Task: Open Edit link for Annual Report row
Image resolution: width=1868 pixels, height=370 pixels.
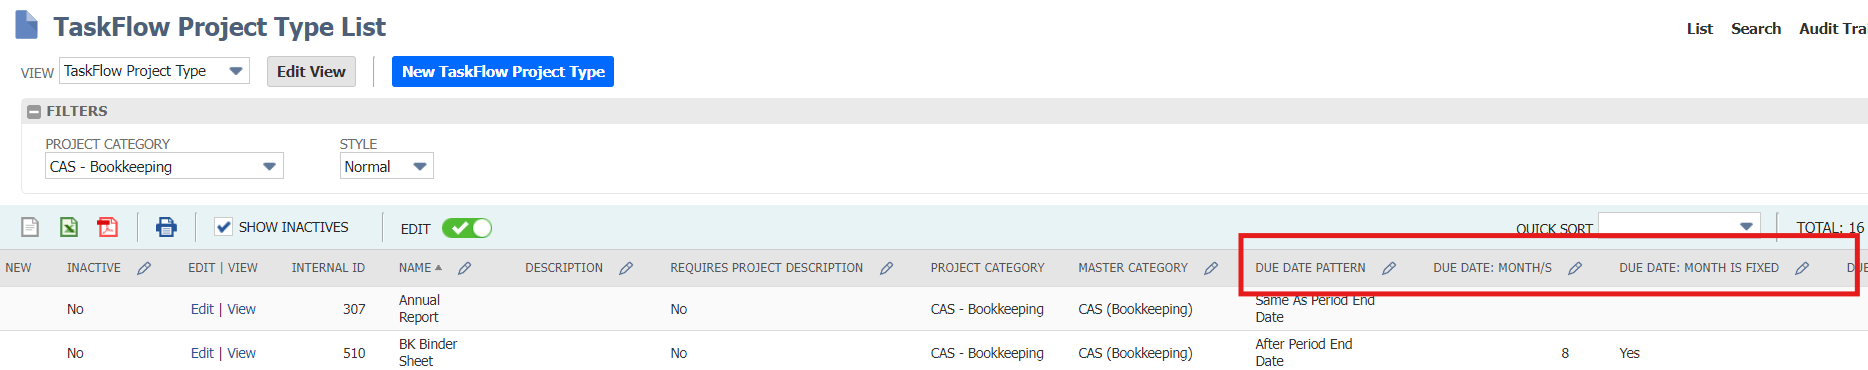Action: [x=202, y=309]
